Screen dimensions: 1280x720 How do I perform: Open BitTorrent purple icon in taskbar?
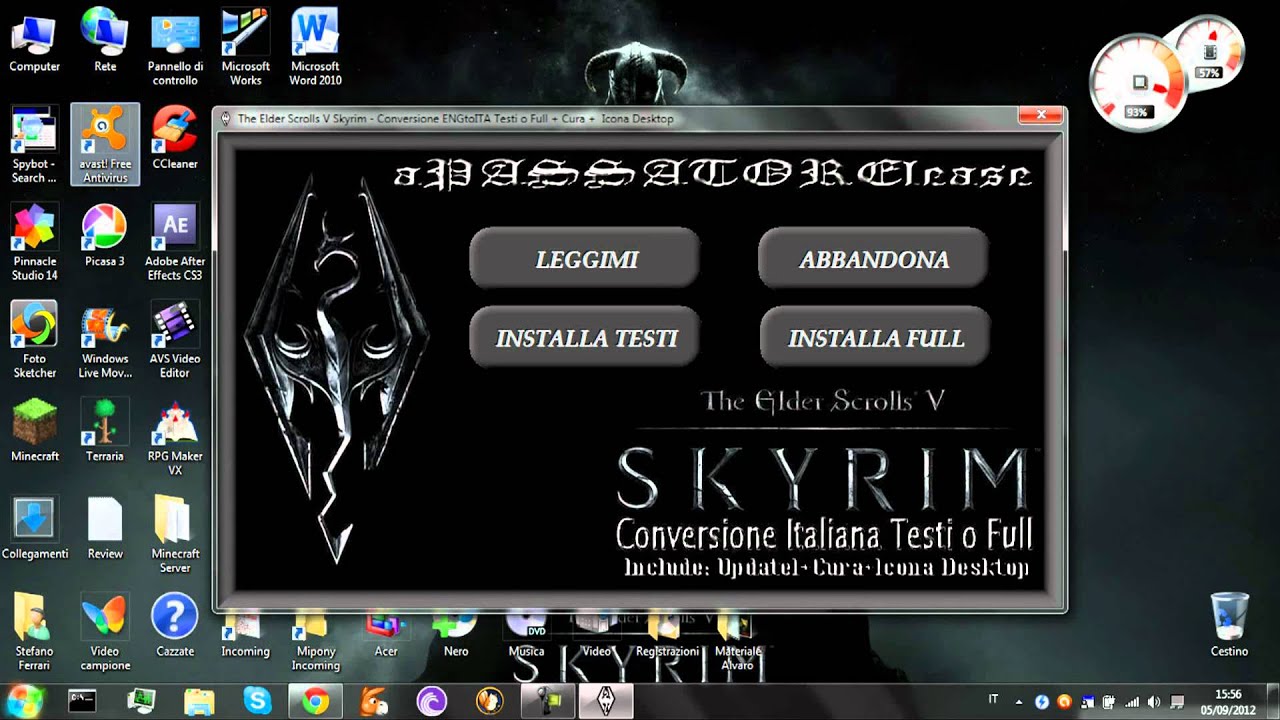tap(432, 701)
